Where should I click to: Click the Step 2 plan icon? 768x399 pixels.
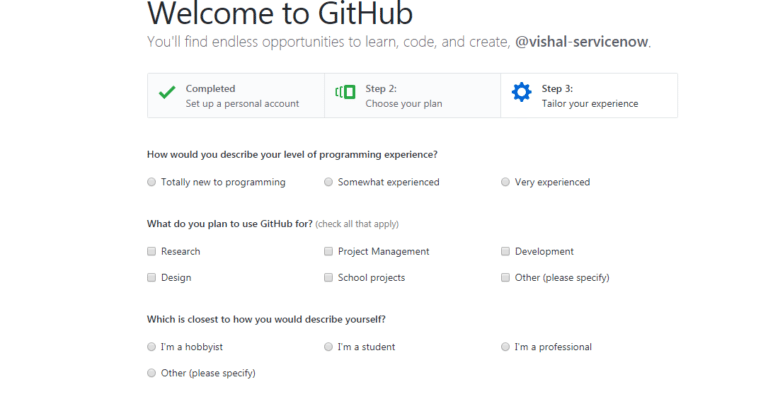345,92
